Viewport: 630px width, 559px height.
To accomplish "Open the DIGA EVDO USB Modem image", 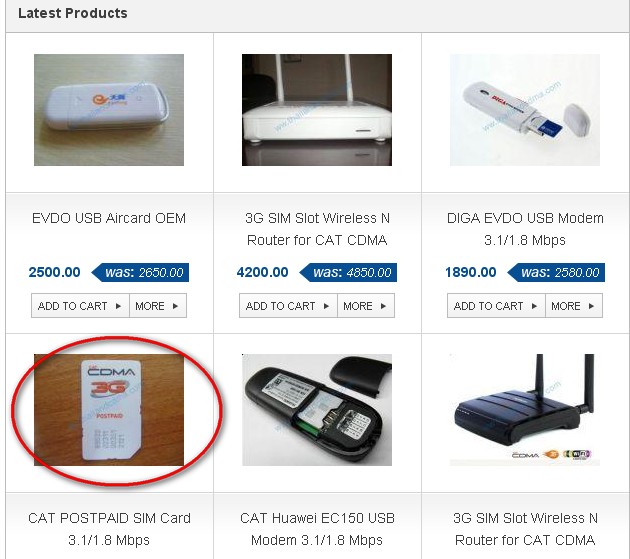I will point(525,110).
